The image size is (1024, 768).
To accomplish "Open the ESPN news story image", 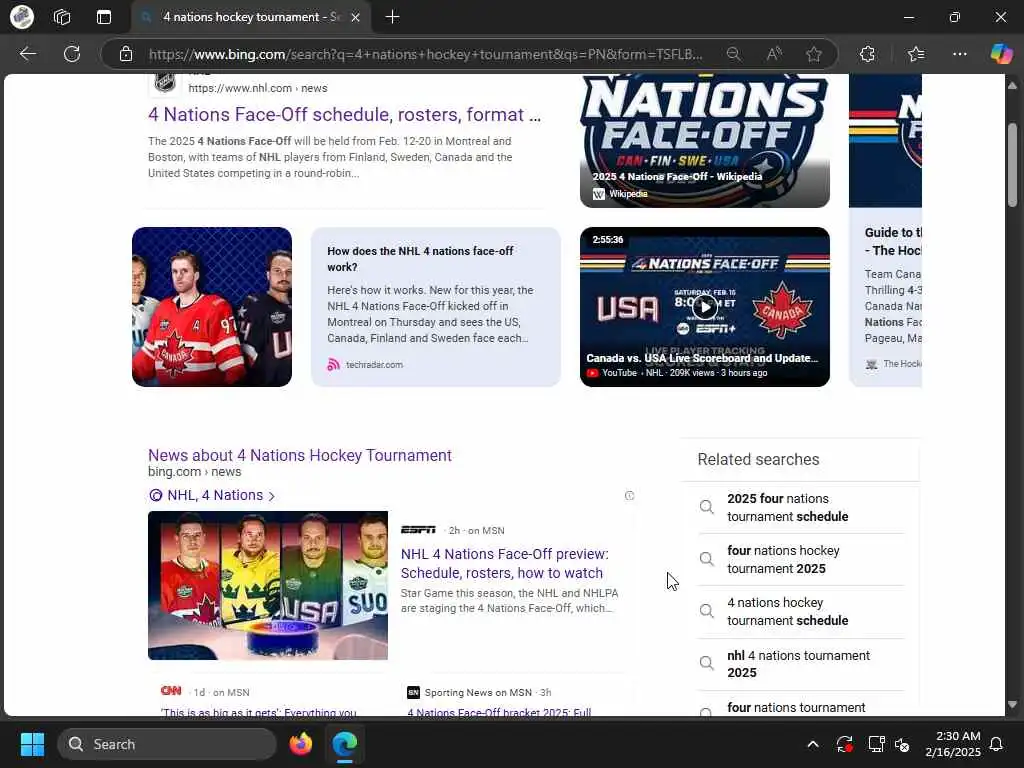I will point(268,585).
